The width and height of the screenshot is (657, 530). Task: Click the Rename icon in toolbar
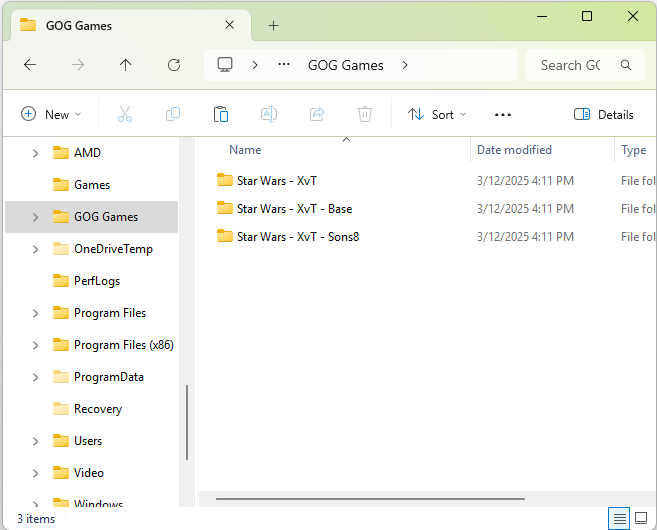point(269,115)
